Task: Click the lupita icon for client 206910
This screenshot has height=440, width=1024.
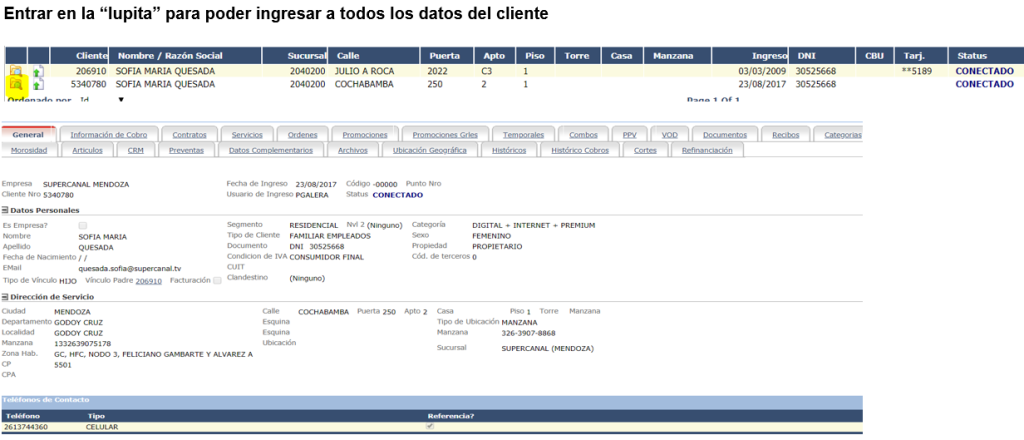Action: [16, 72]
